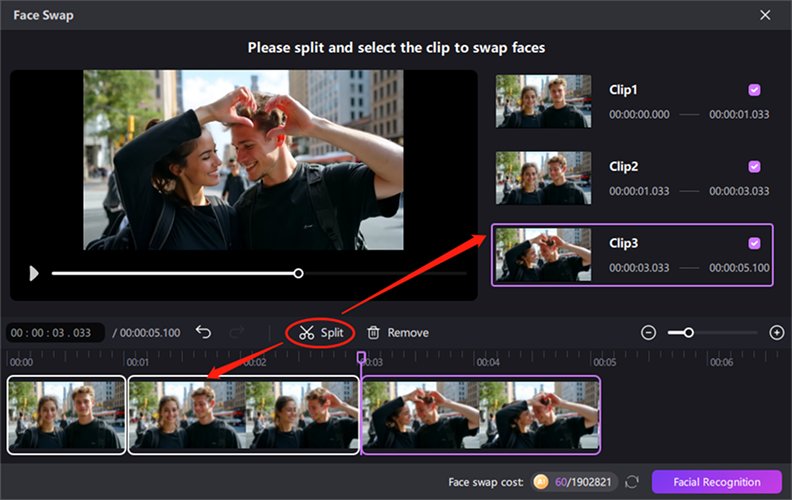Select the first clip segment on timeline
This screenshot has height=500, width=792.
click(66, 415)
